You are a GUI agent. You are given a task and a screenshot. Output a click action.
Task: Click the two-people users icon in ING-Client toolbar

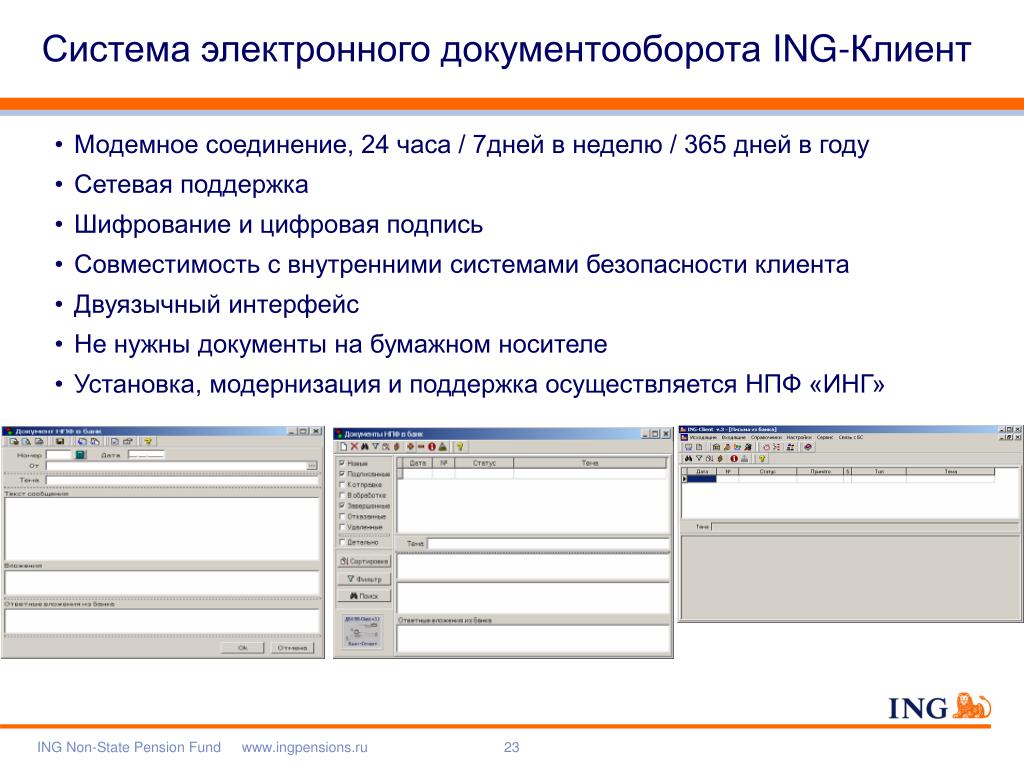(791, 447)
